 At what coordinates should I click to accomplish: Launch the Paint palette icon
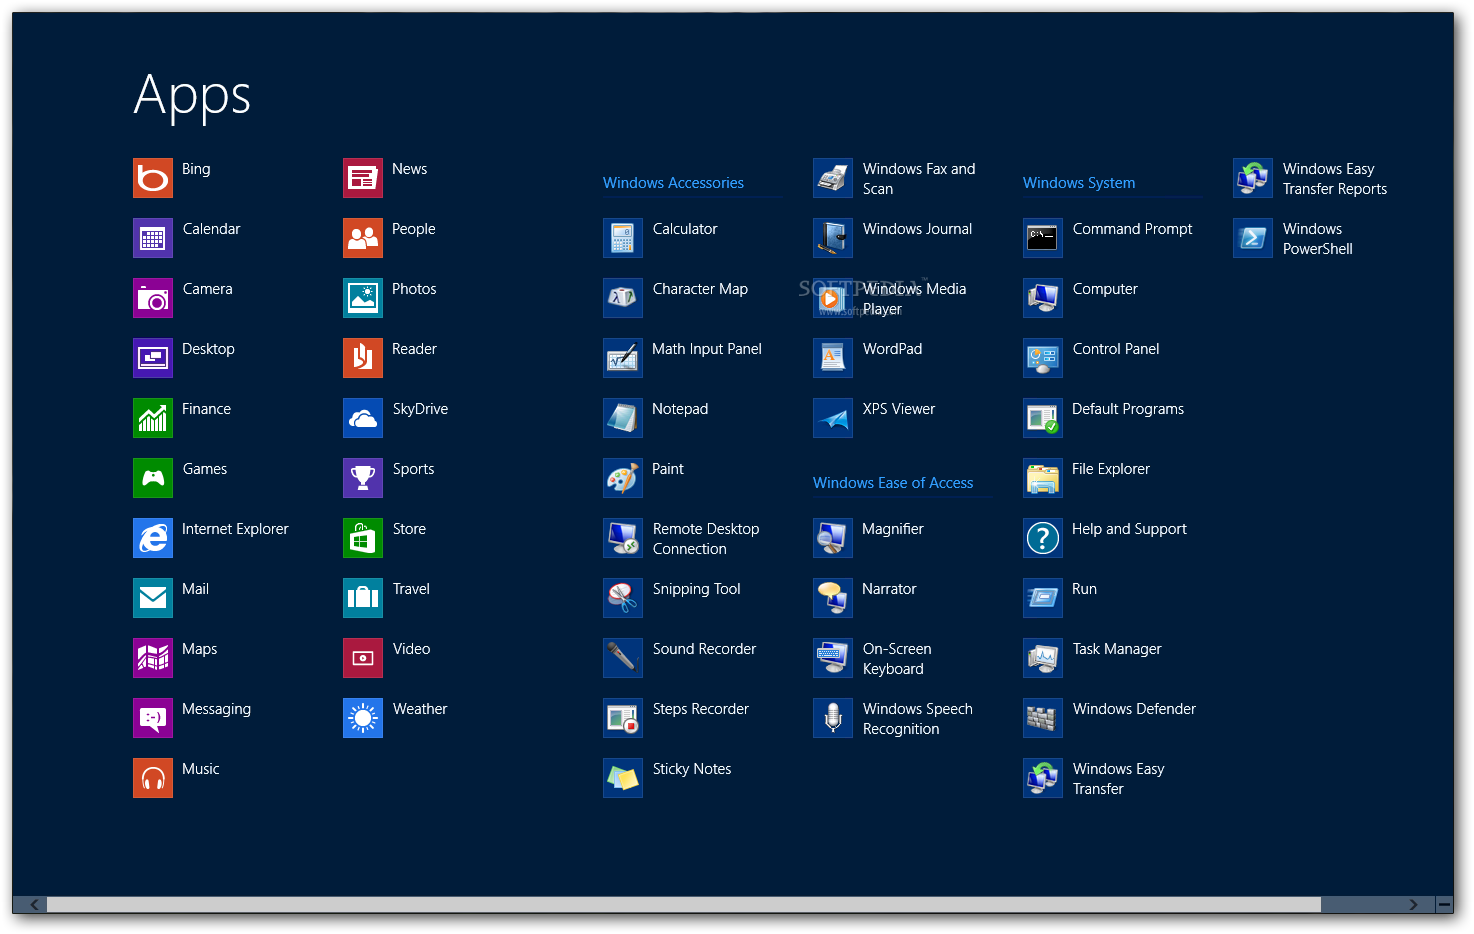(x=623, y=478)
